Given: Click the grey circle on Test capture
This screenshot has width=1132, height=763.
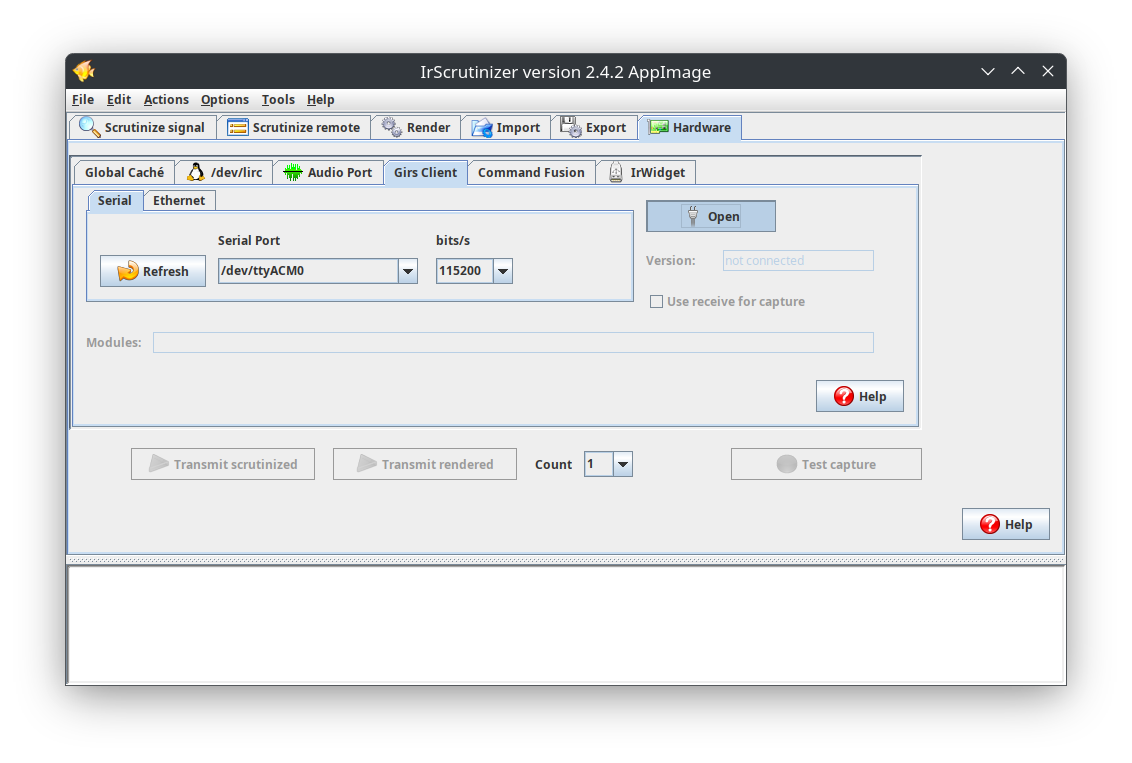Looking at the screenshot, I should coord(787,464).
